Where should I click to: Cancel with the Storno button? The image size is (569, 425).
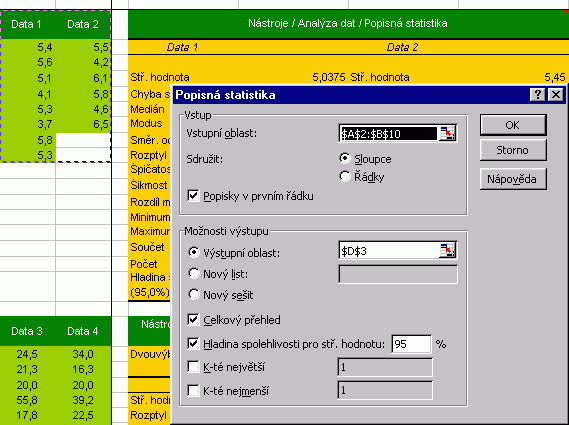point(513,150)
